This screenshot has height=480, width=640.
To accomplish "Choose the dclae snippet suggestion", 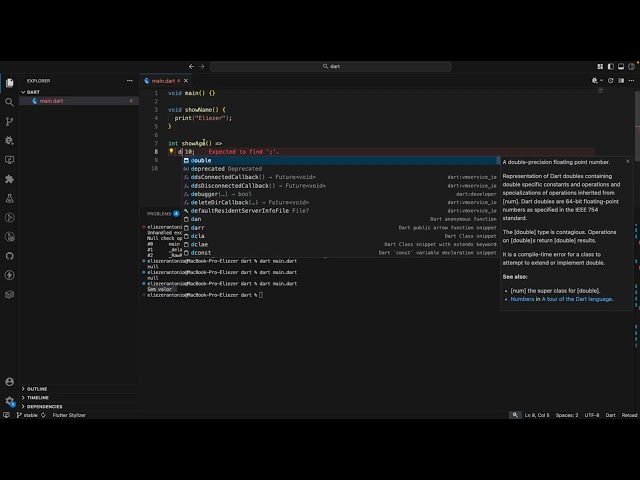I will (x=340, y=244).
